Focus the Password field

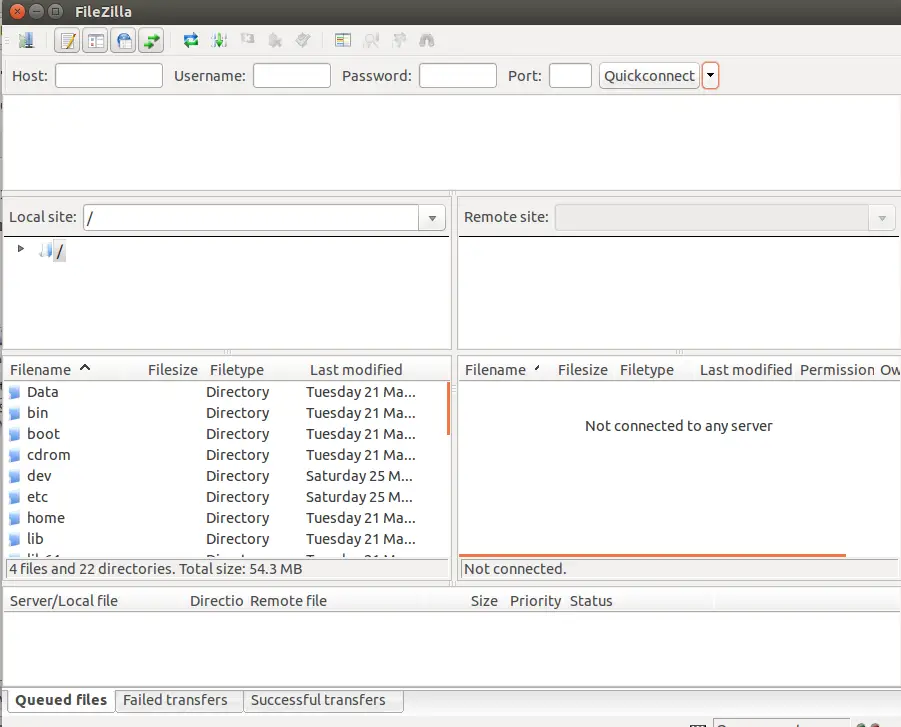point(458,76)
